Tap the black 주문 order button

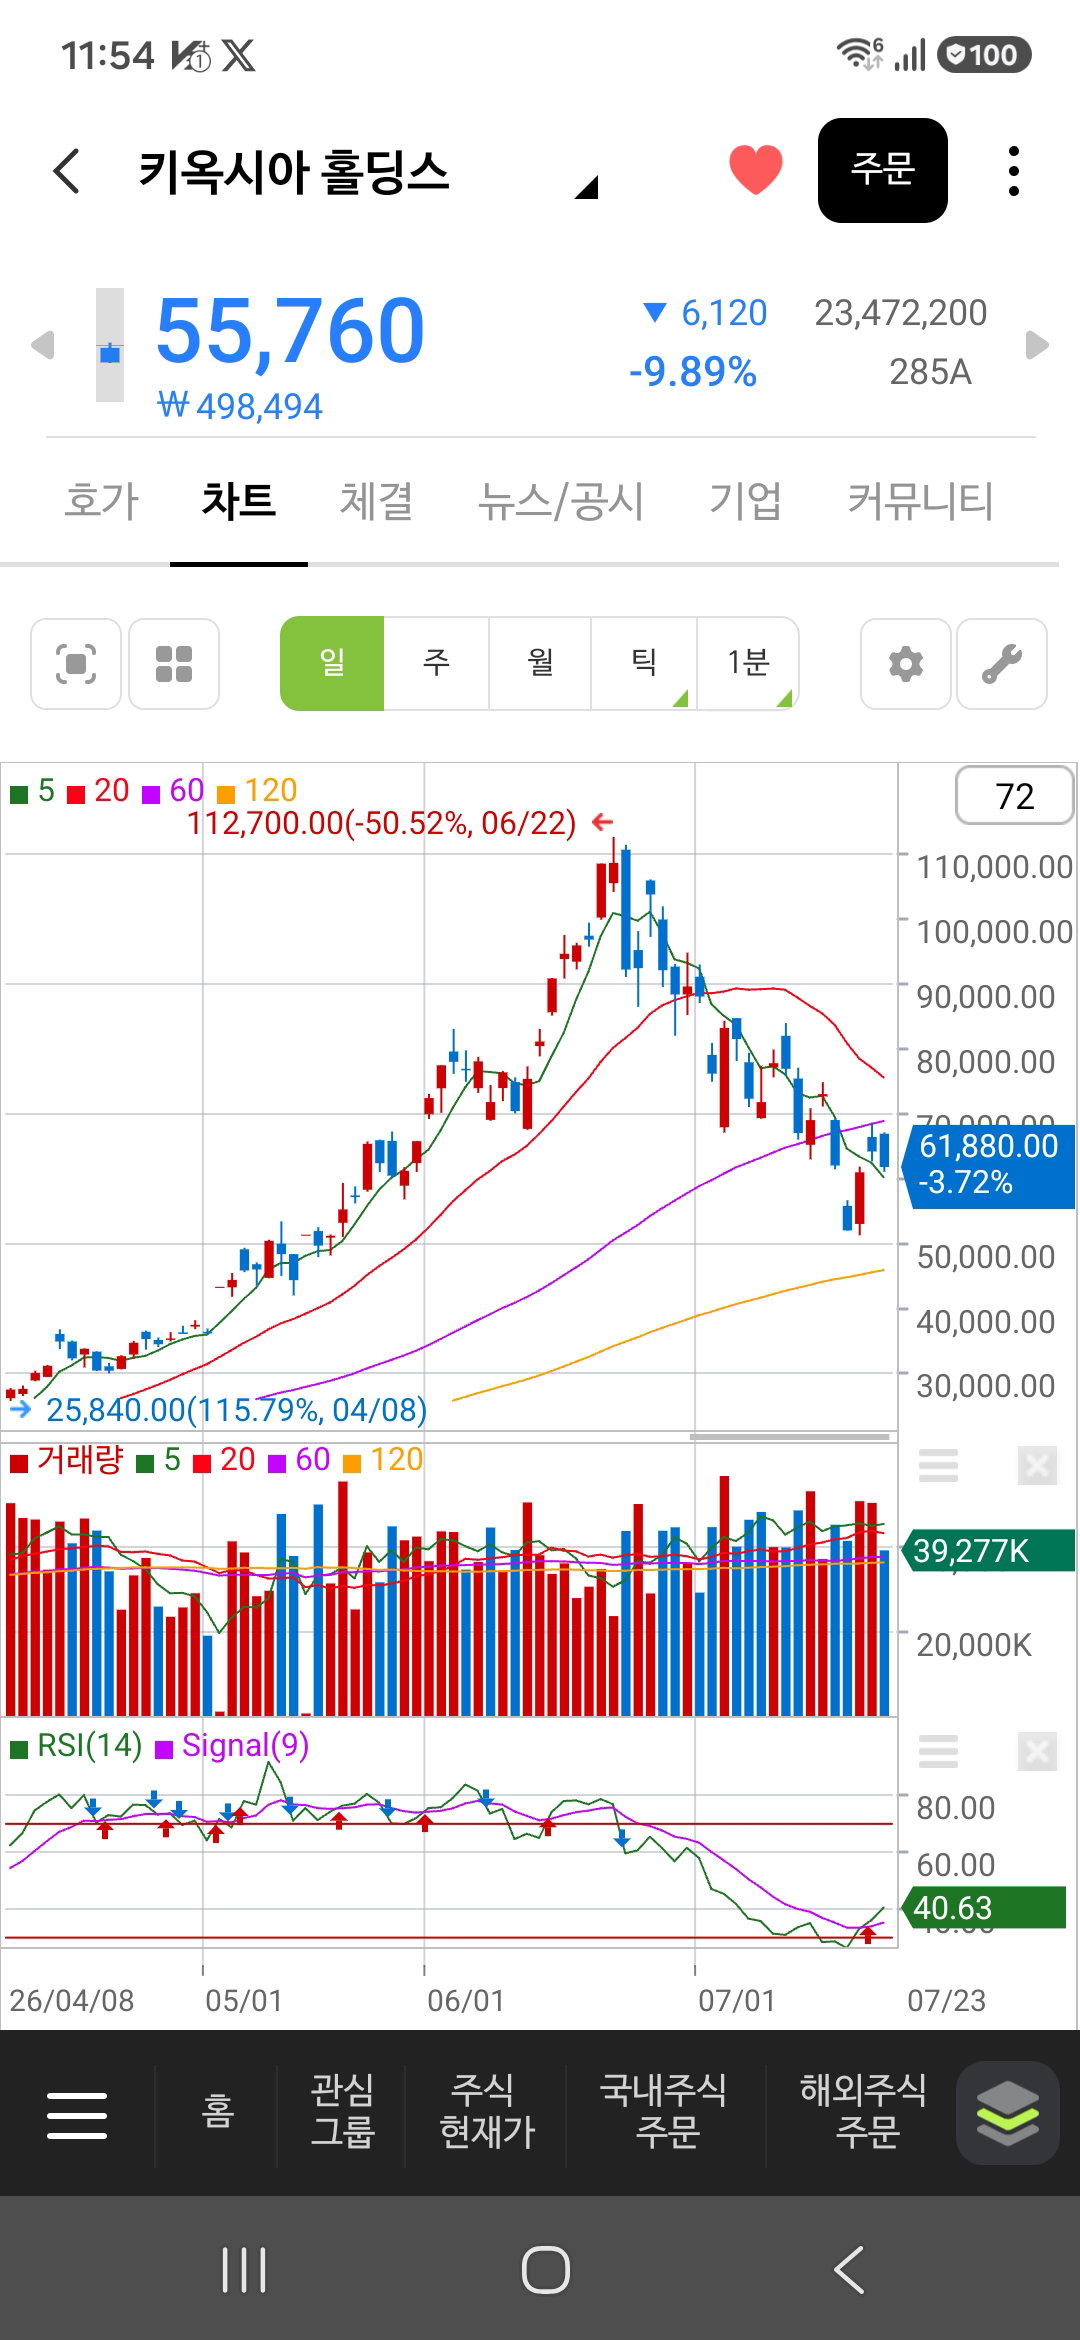(x=883, y=170)
